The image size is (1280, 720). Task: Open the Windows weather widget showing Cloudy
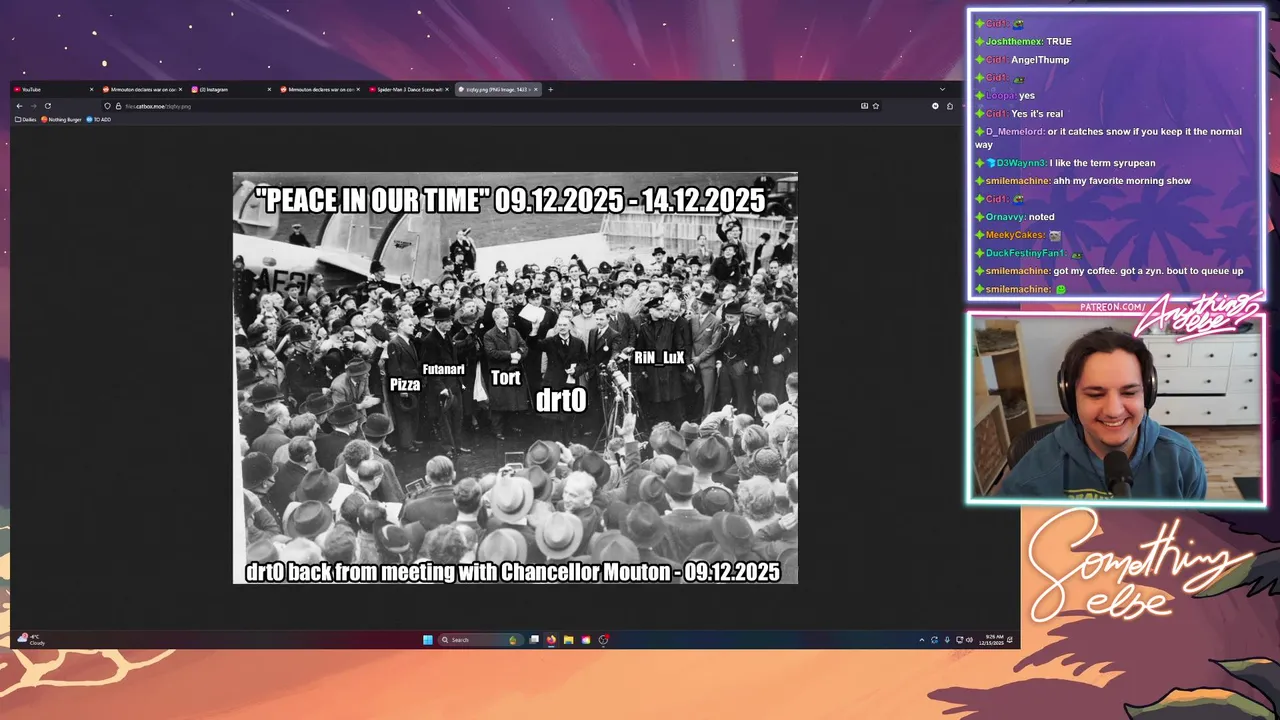(x=33, y=639)
